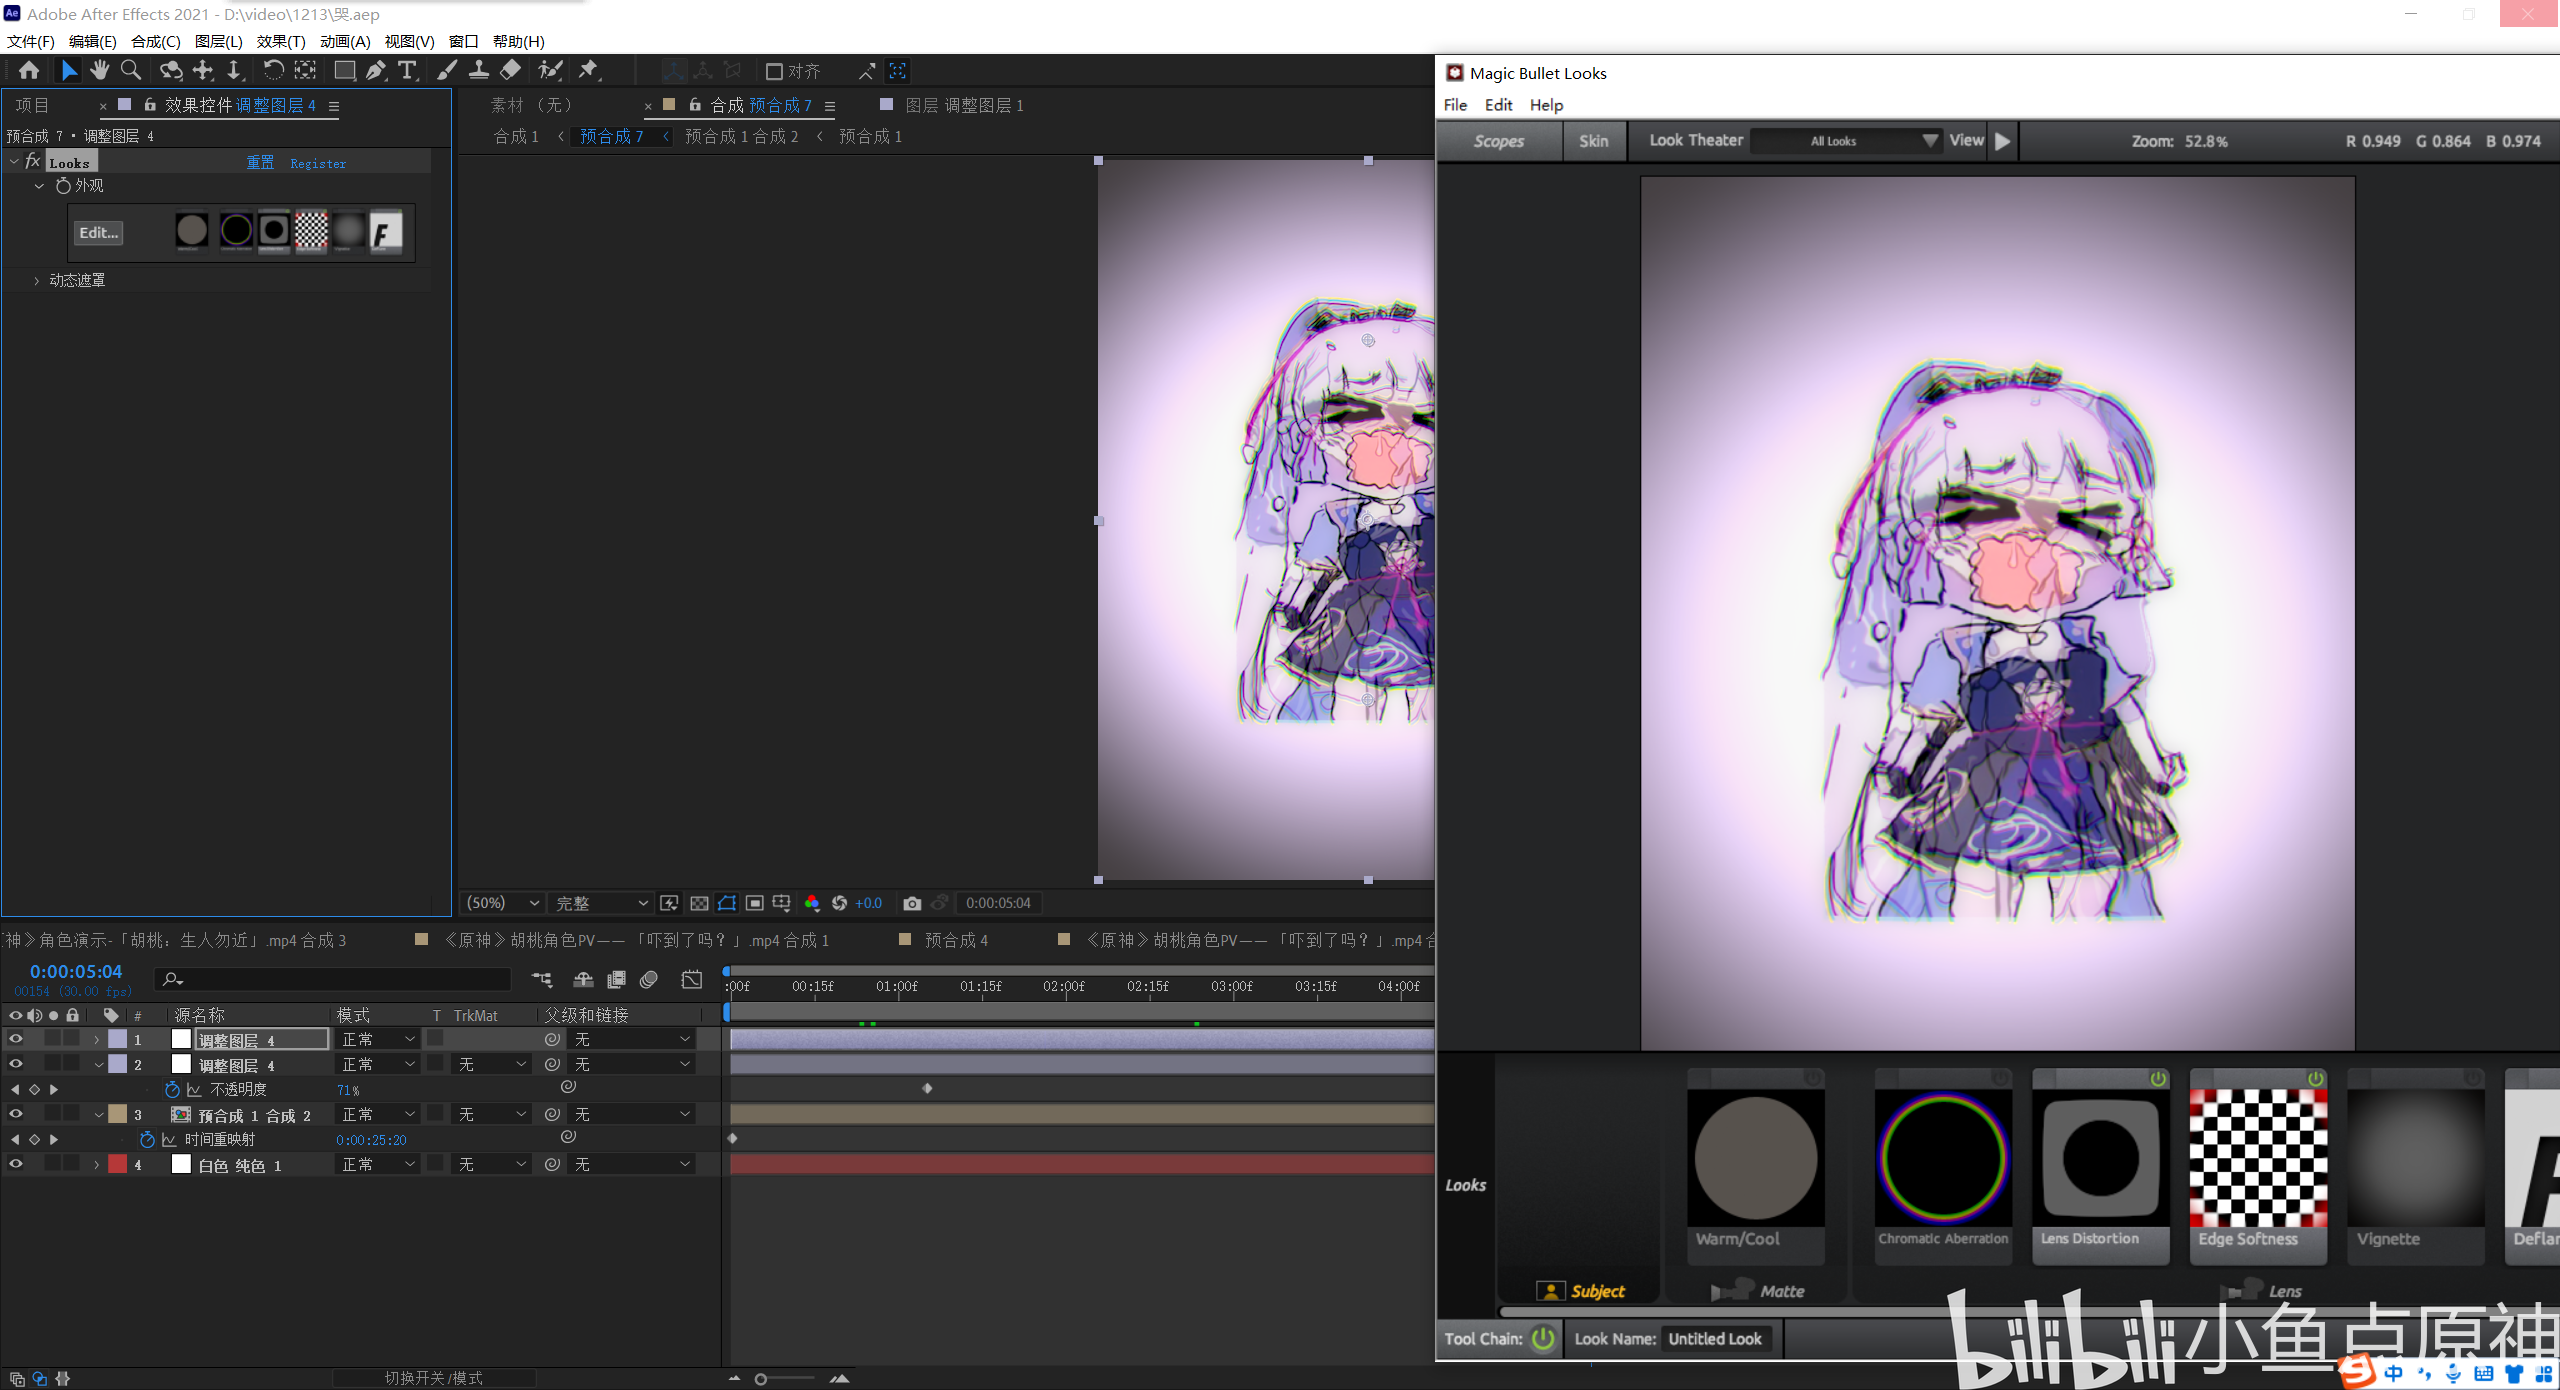The image size is (2560, 1390).
Task: Toggle motion blur icon in timeline
Action: (x=649, y=979)
